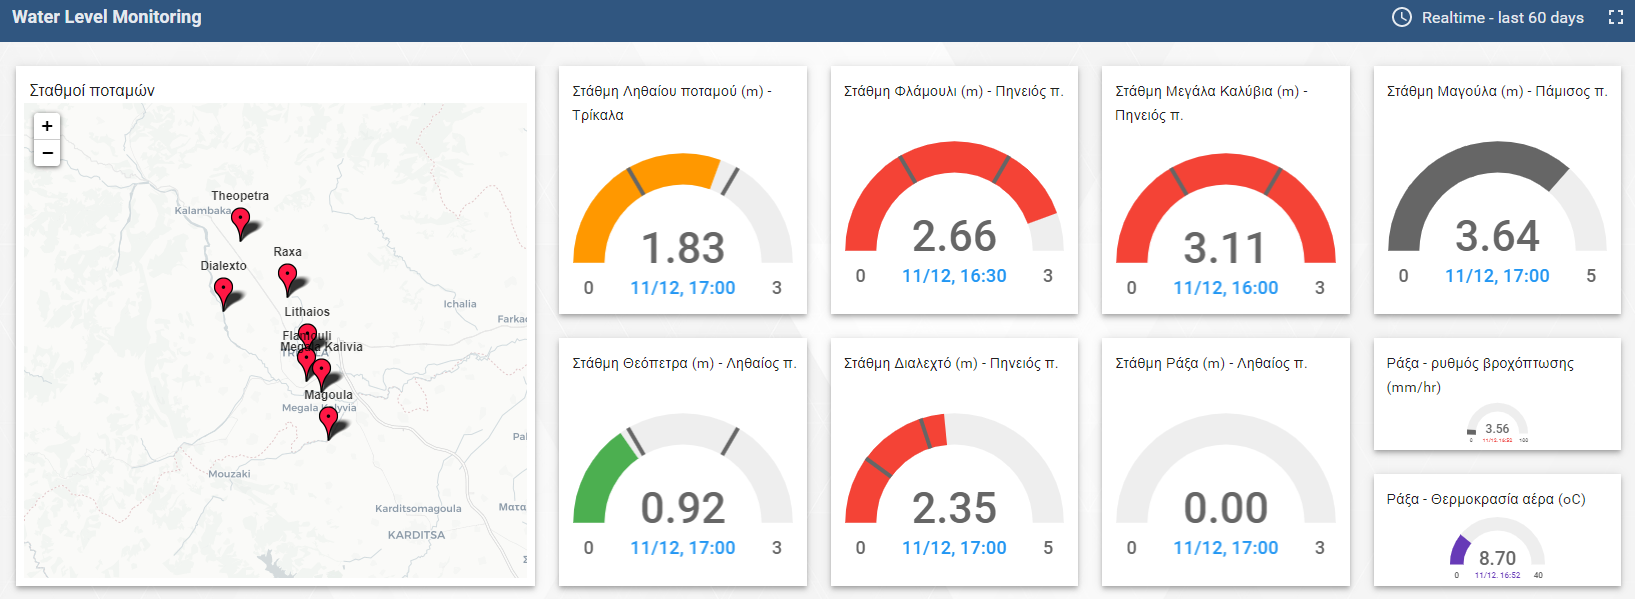Click the 1.83 water level value
This screenshot has height=599, width=1635.
[683, 248]
